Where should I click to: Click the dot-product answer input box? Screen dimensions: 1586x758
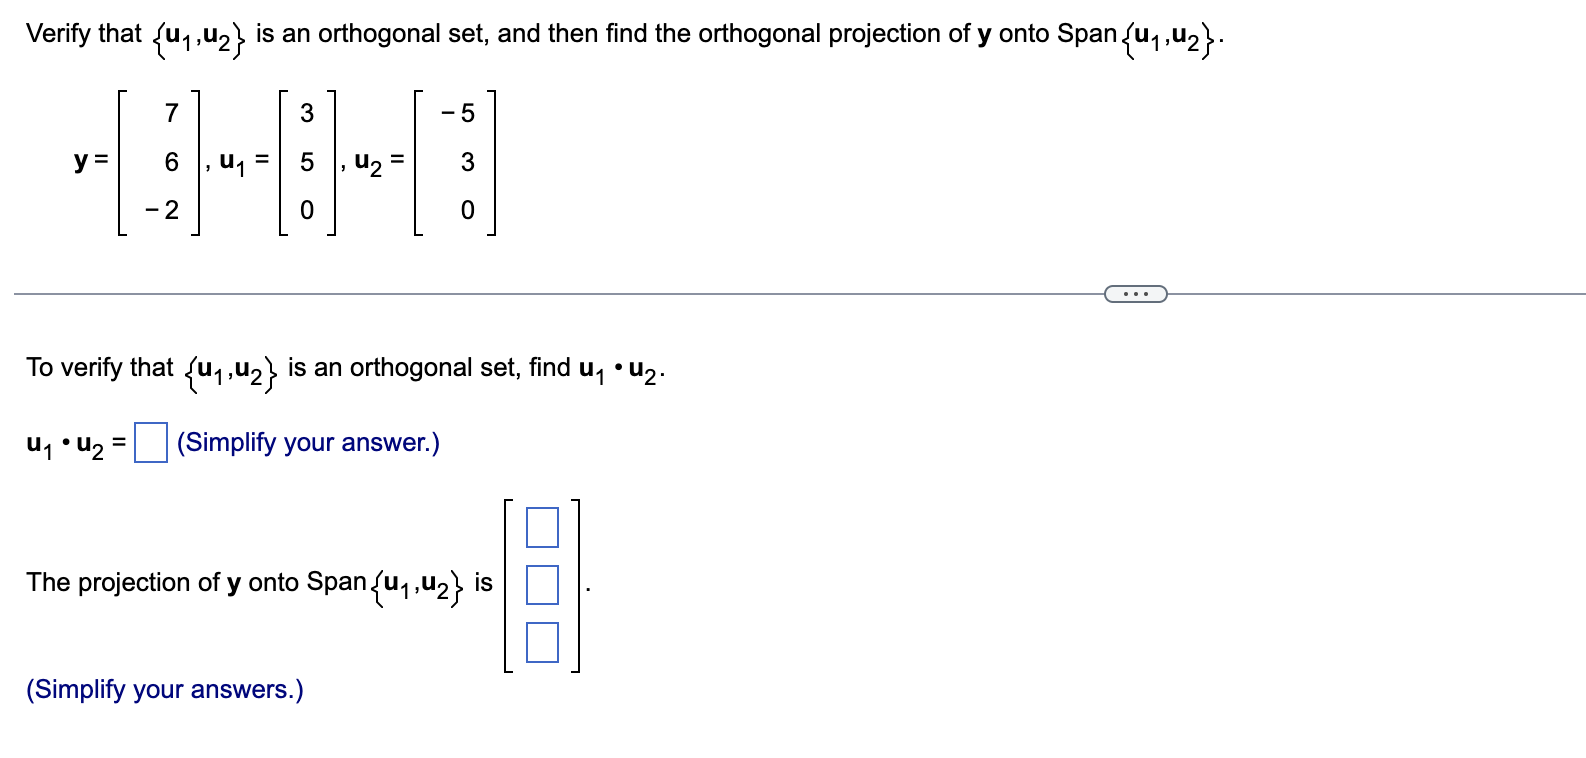(x=150, y=442)
